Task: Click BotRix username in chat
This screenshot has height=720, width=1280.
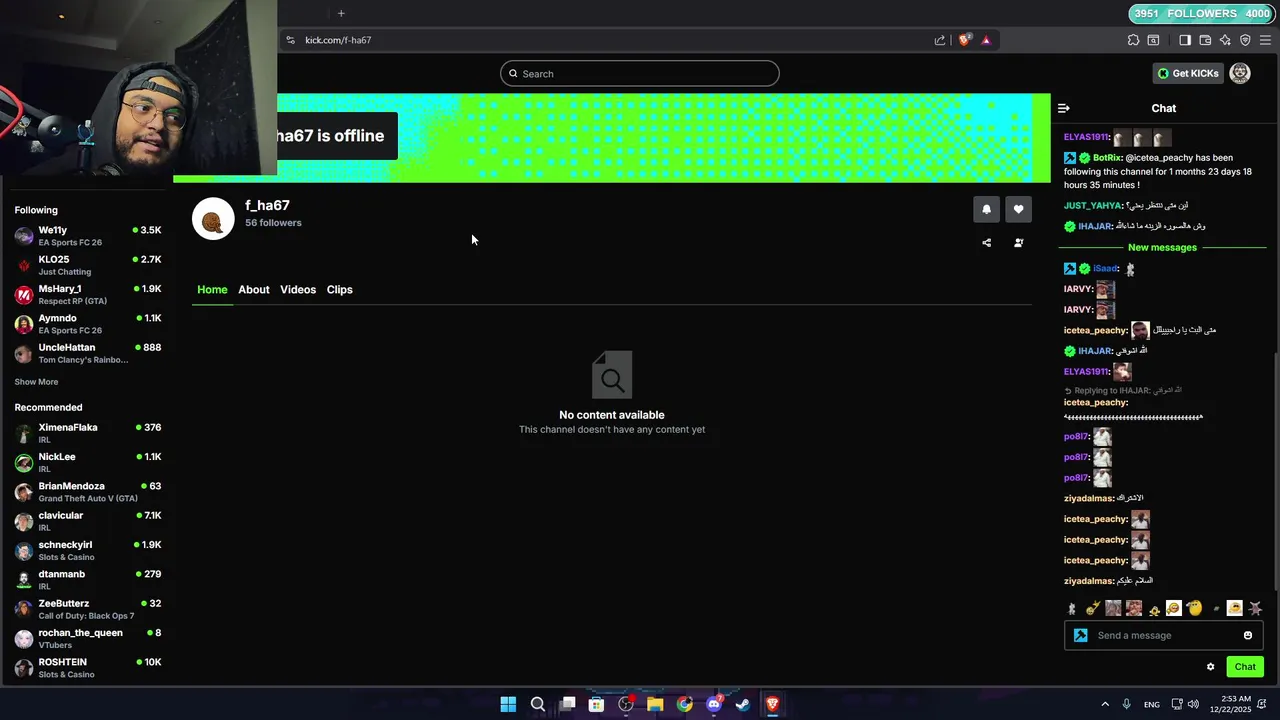Action: 1106,158
